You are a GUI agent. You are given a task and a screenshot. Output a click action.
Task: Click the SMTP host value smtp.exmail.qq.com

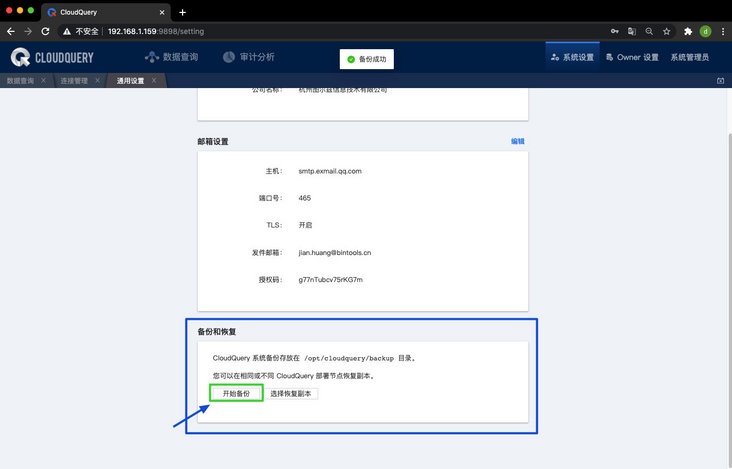click(330, 171)
